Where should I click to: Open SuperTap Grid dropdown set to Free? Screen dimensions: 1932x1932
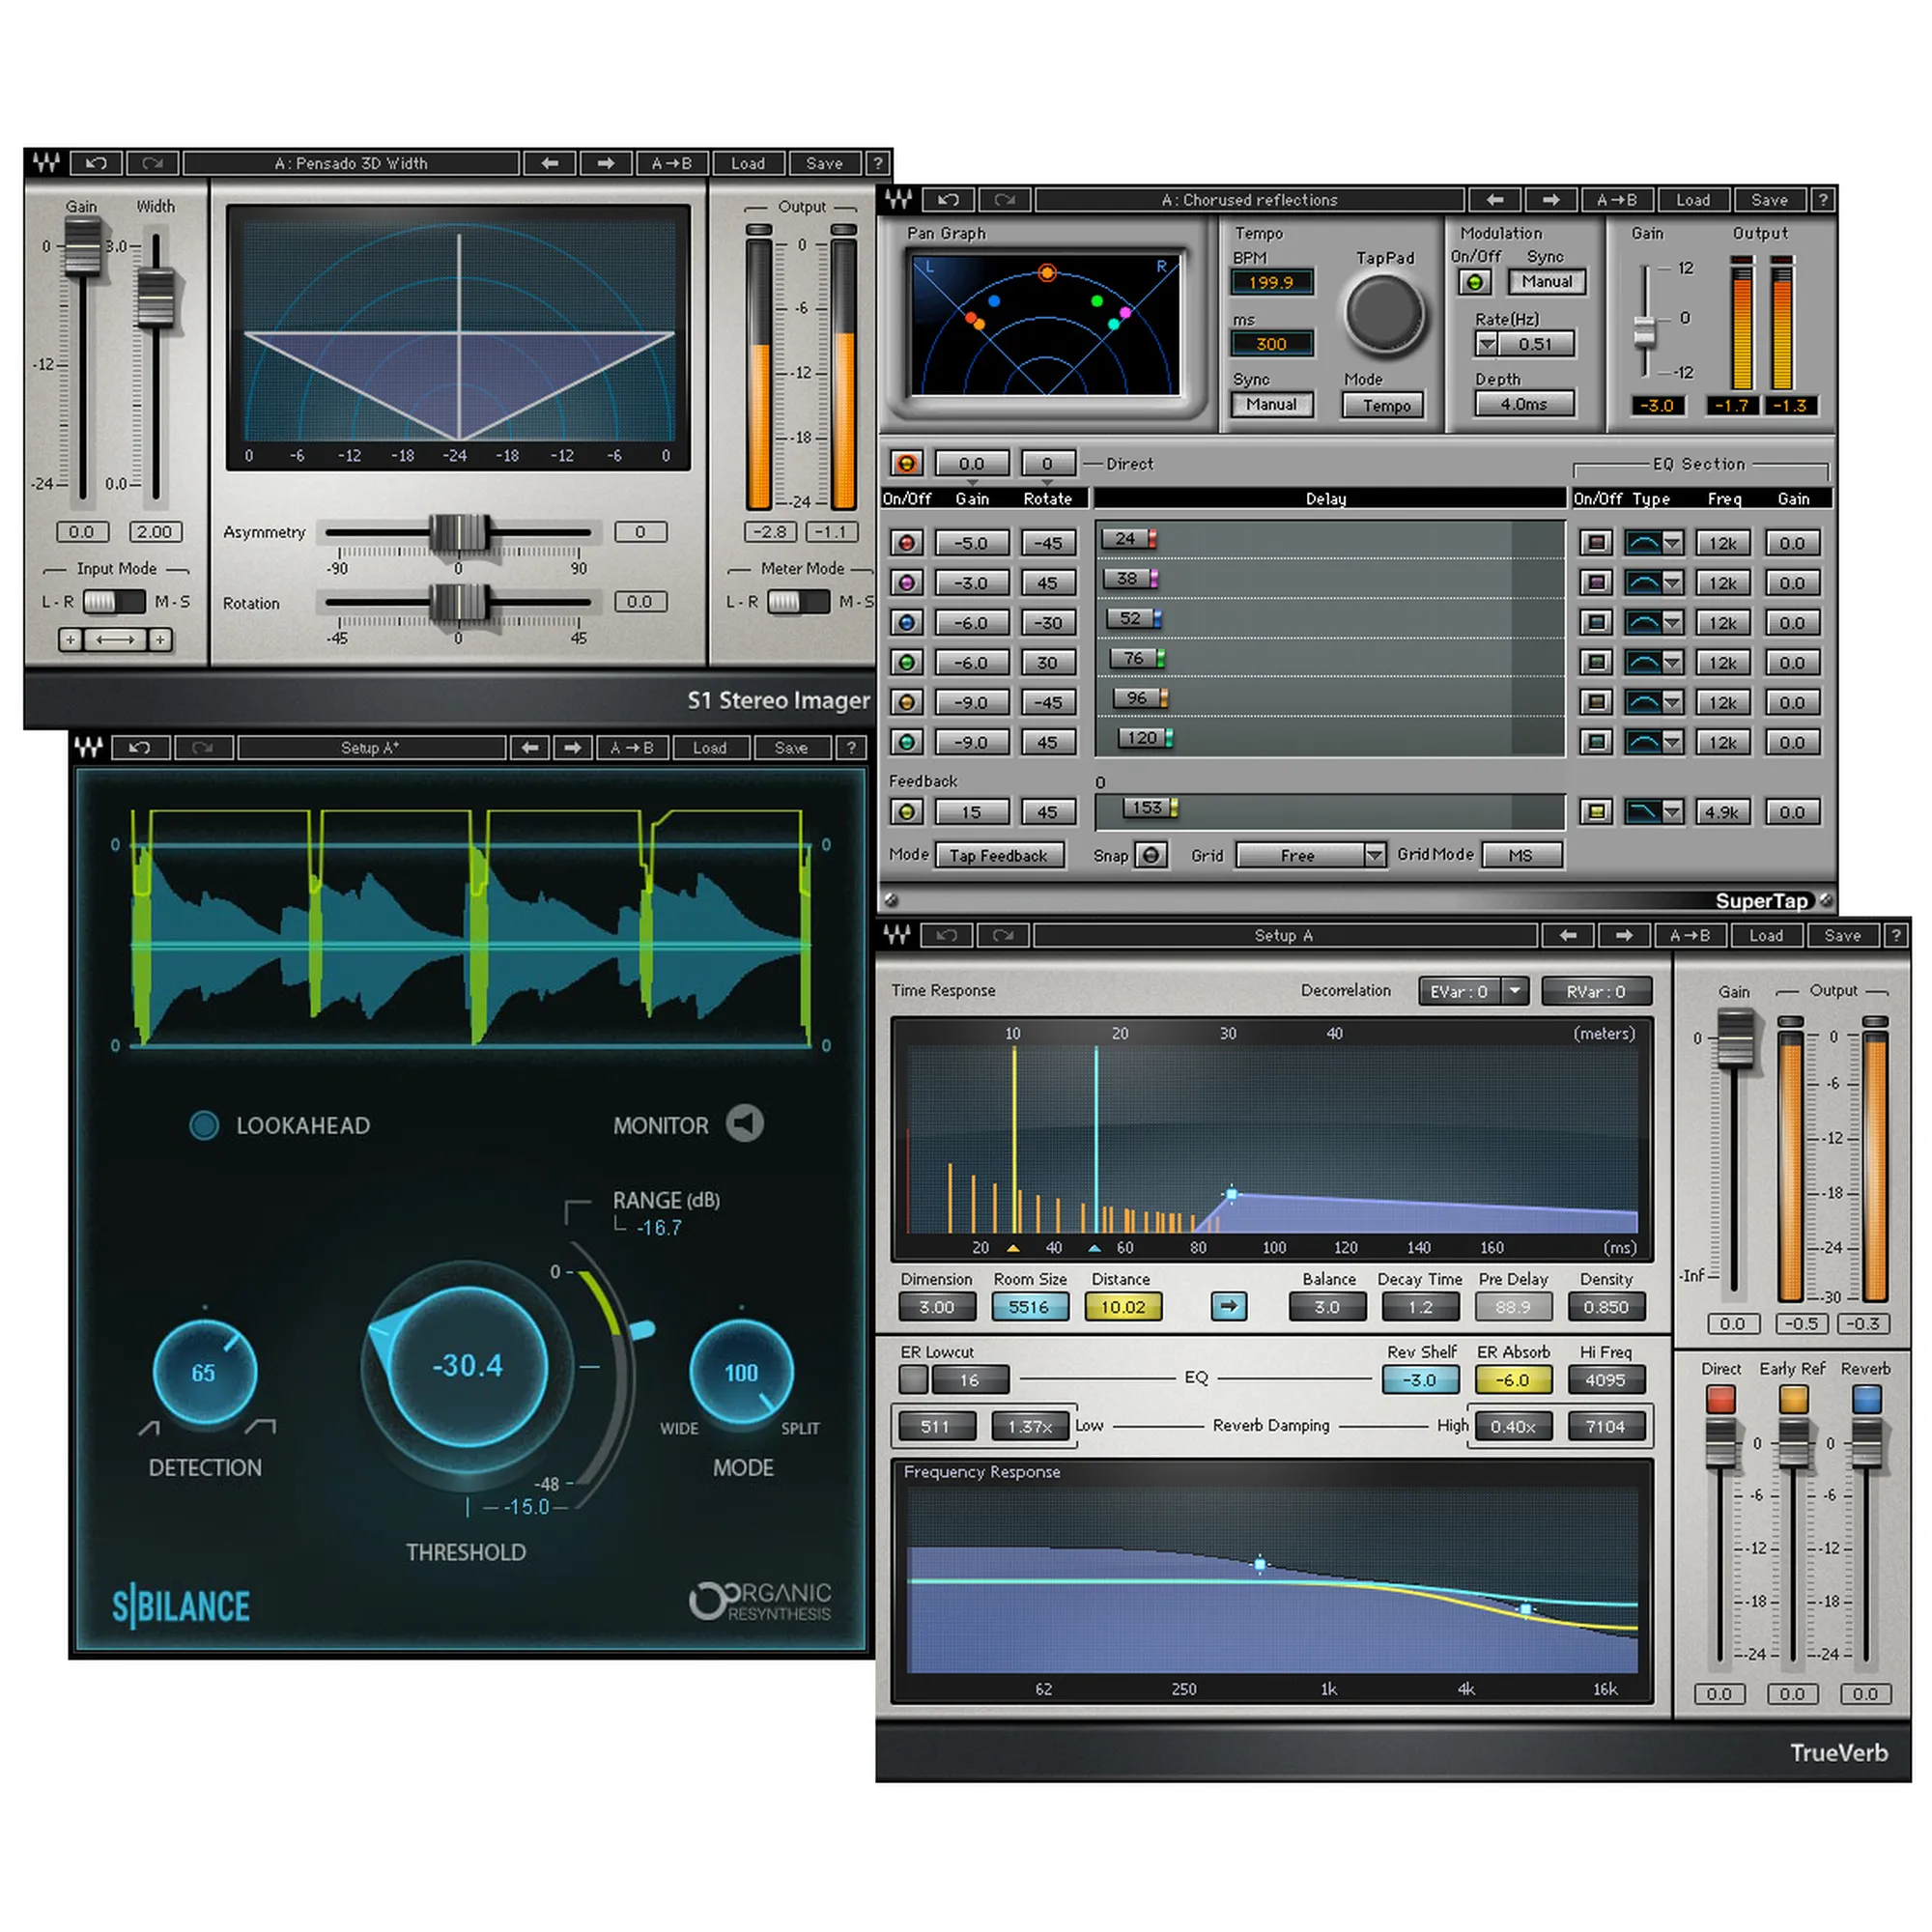tap(1311, 856)
